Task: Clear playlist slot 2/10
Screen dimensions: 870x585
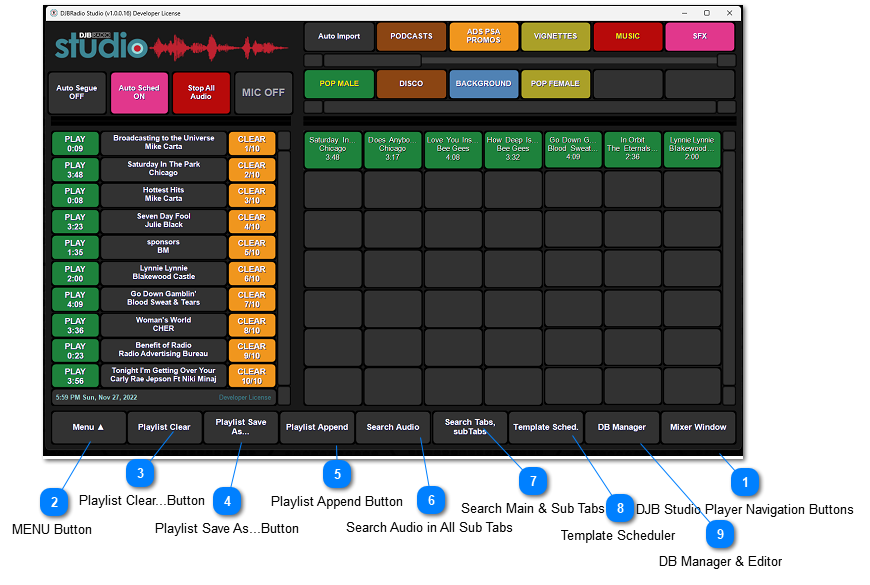Action: (x=252, y=169)
